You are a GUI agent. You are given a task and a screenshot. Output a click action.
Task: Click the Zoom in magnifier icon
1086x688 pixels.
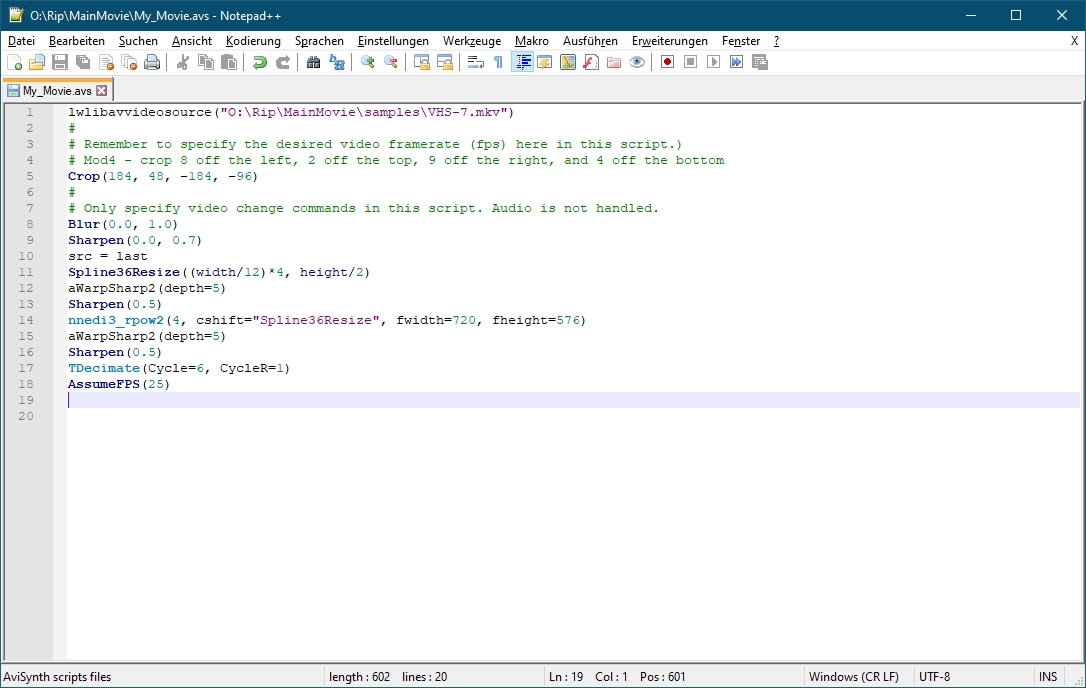point(368,62)
